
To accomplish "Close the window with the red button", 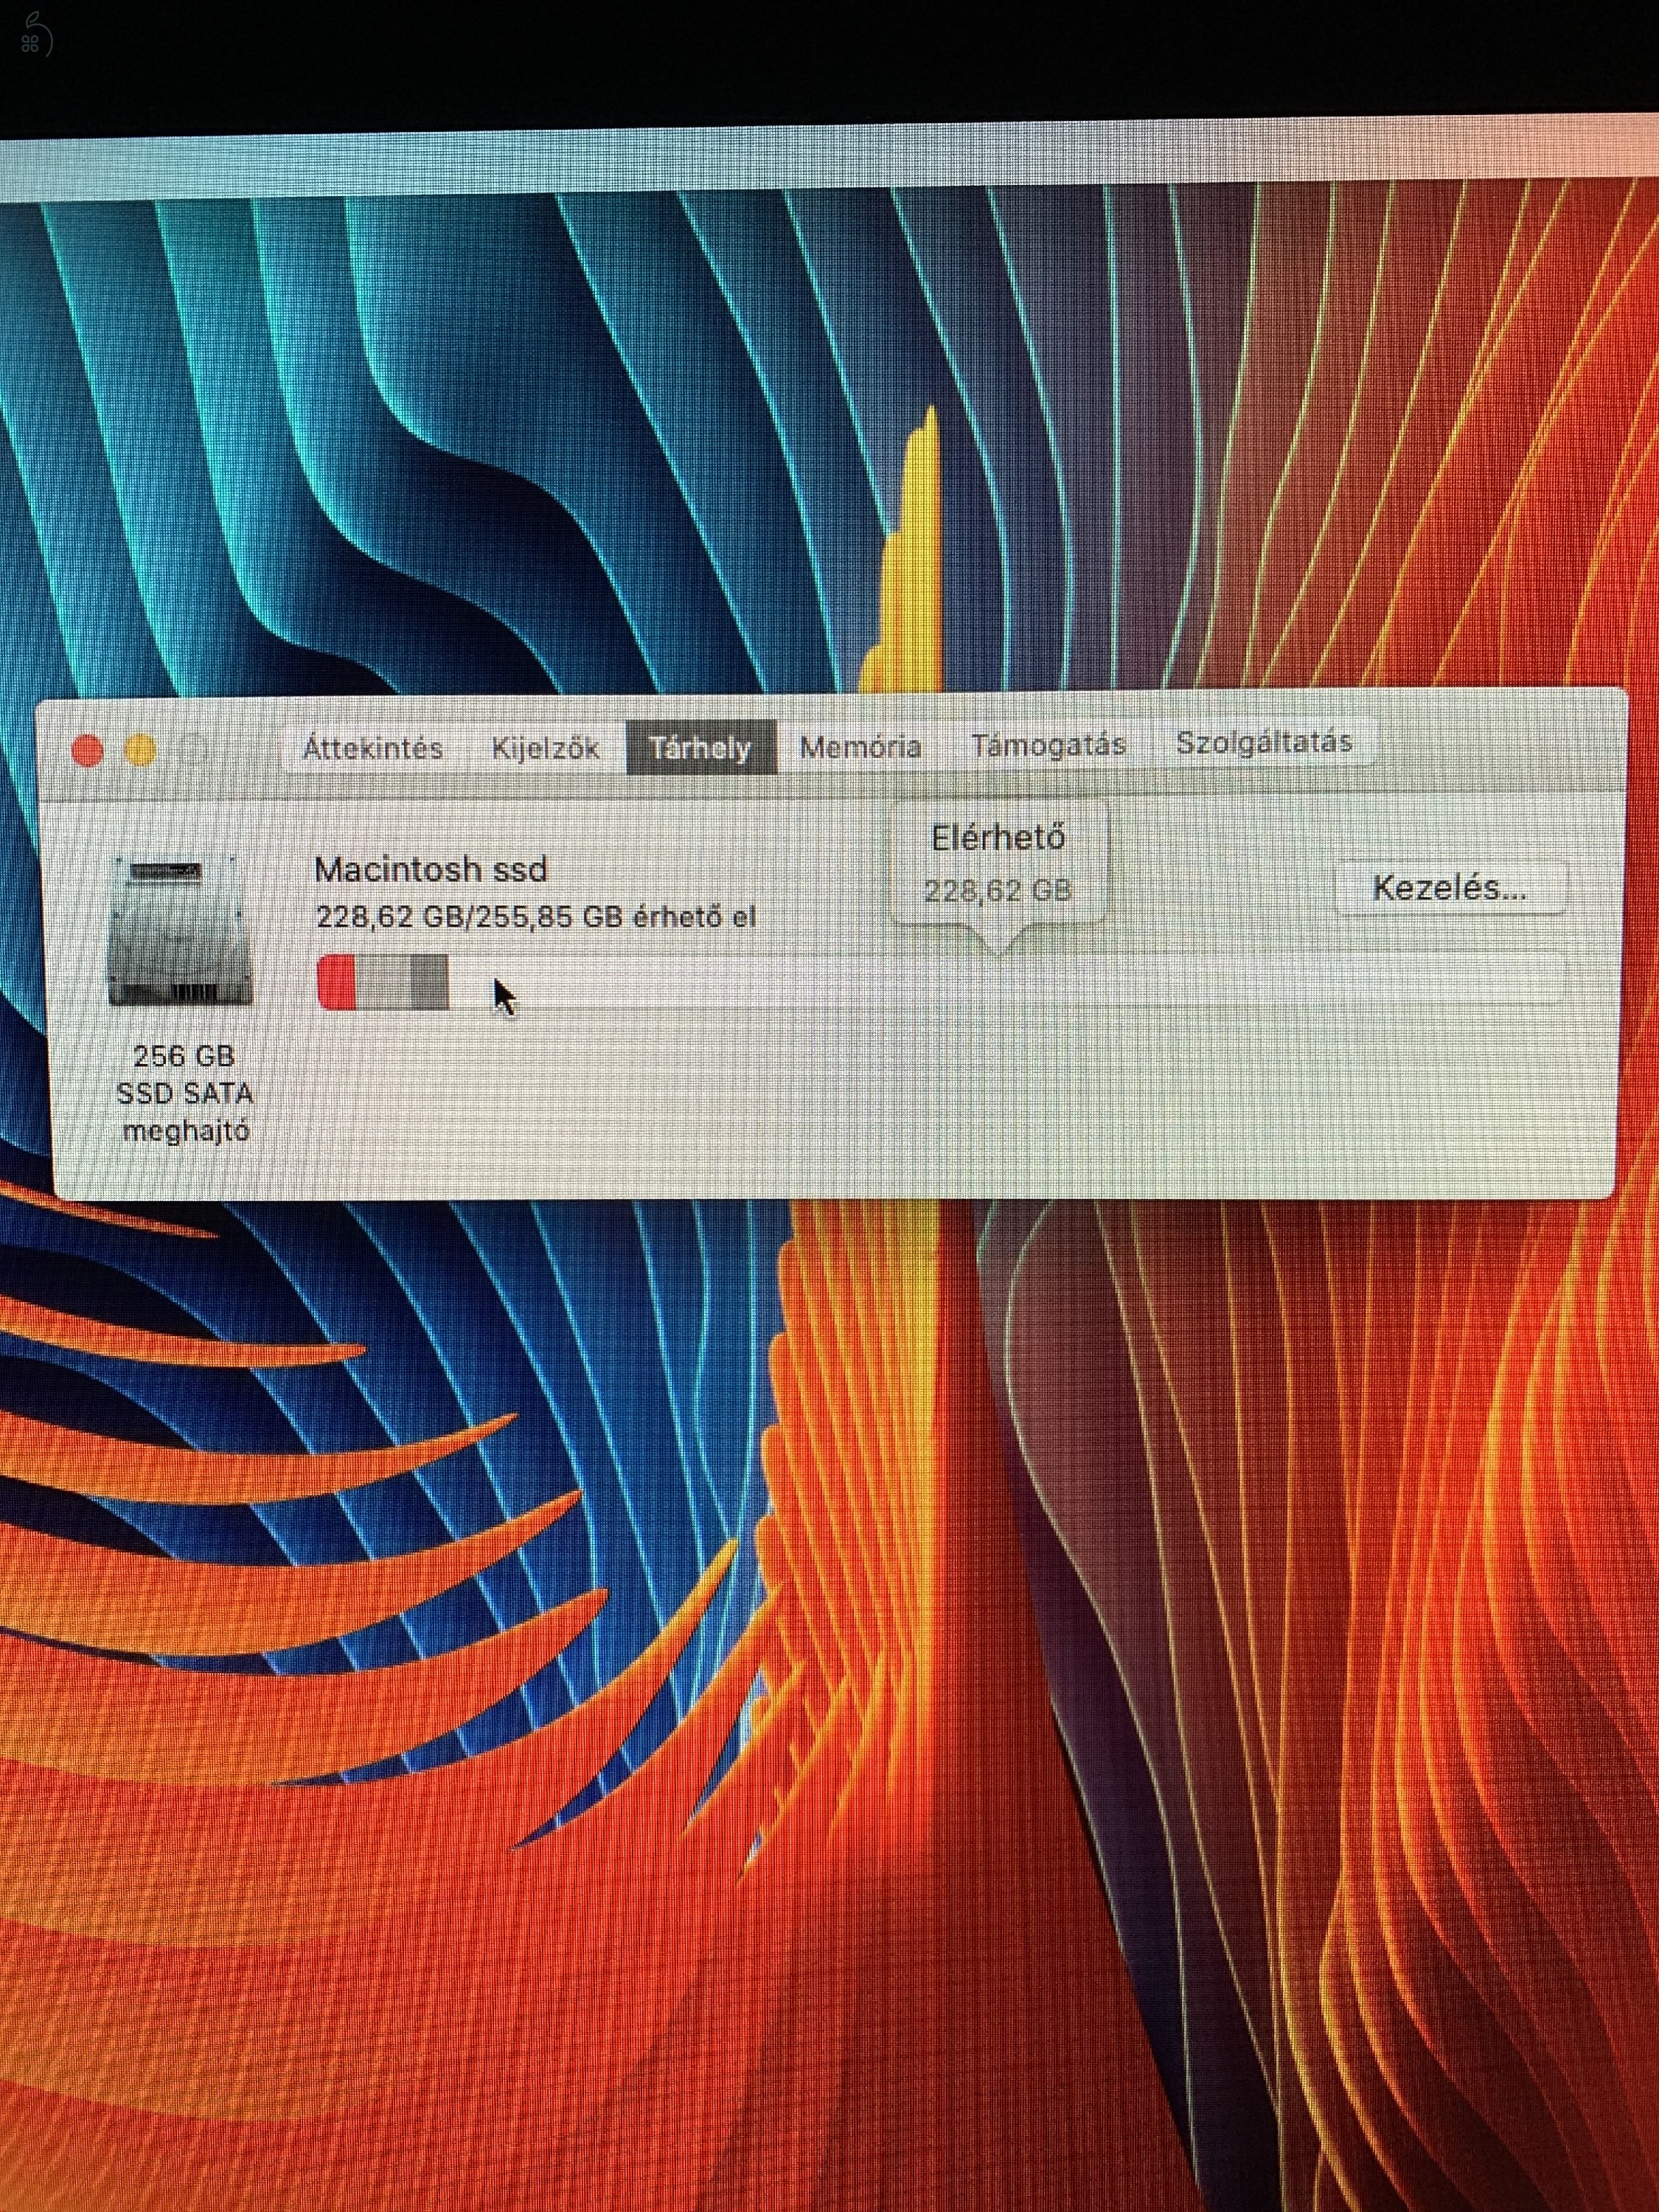I will [88, 750].
